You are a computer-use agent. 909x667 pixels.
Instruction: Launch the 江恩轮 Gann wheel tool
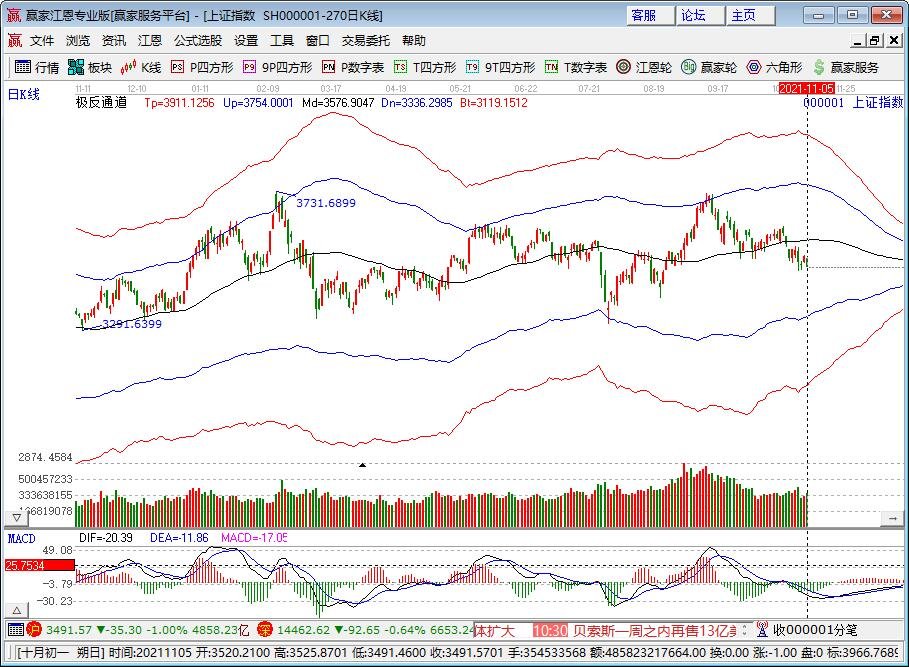(642, 67)
